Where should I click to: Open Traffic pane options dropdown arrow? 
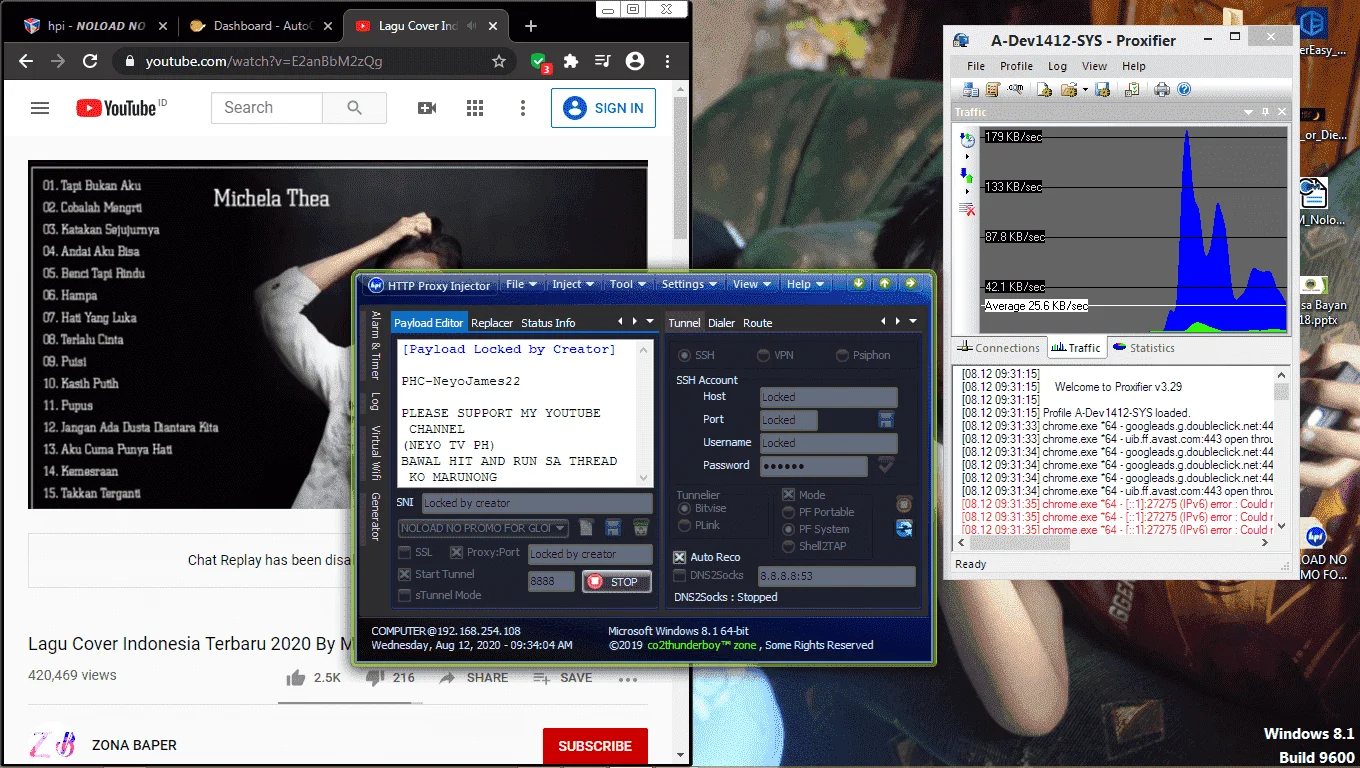click(1247, 112)
